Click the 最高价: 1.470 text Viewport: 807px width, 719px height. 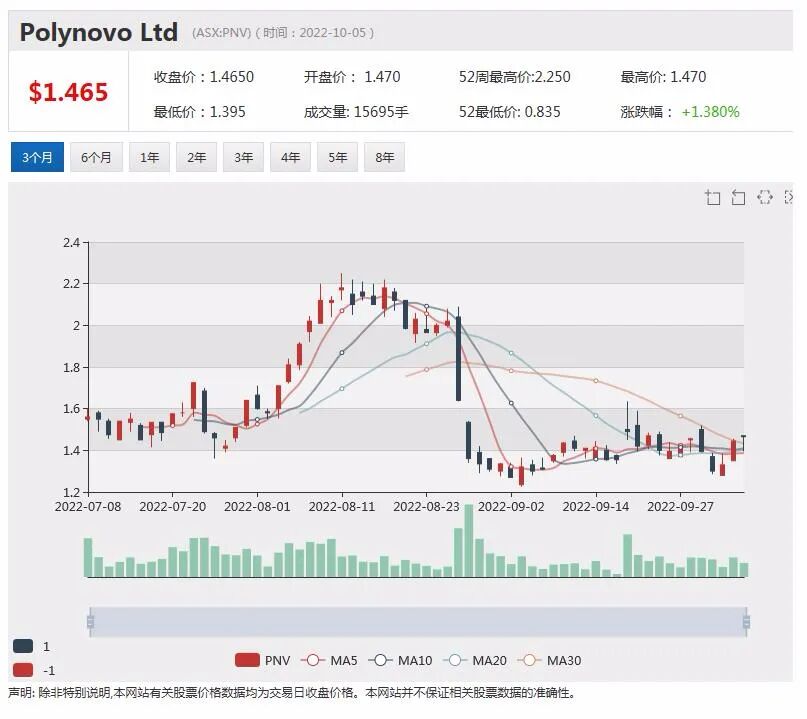coord(663,77)
